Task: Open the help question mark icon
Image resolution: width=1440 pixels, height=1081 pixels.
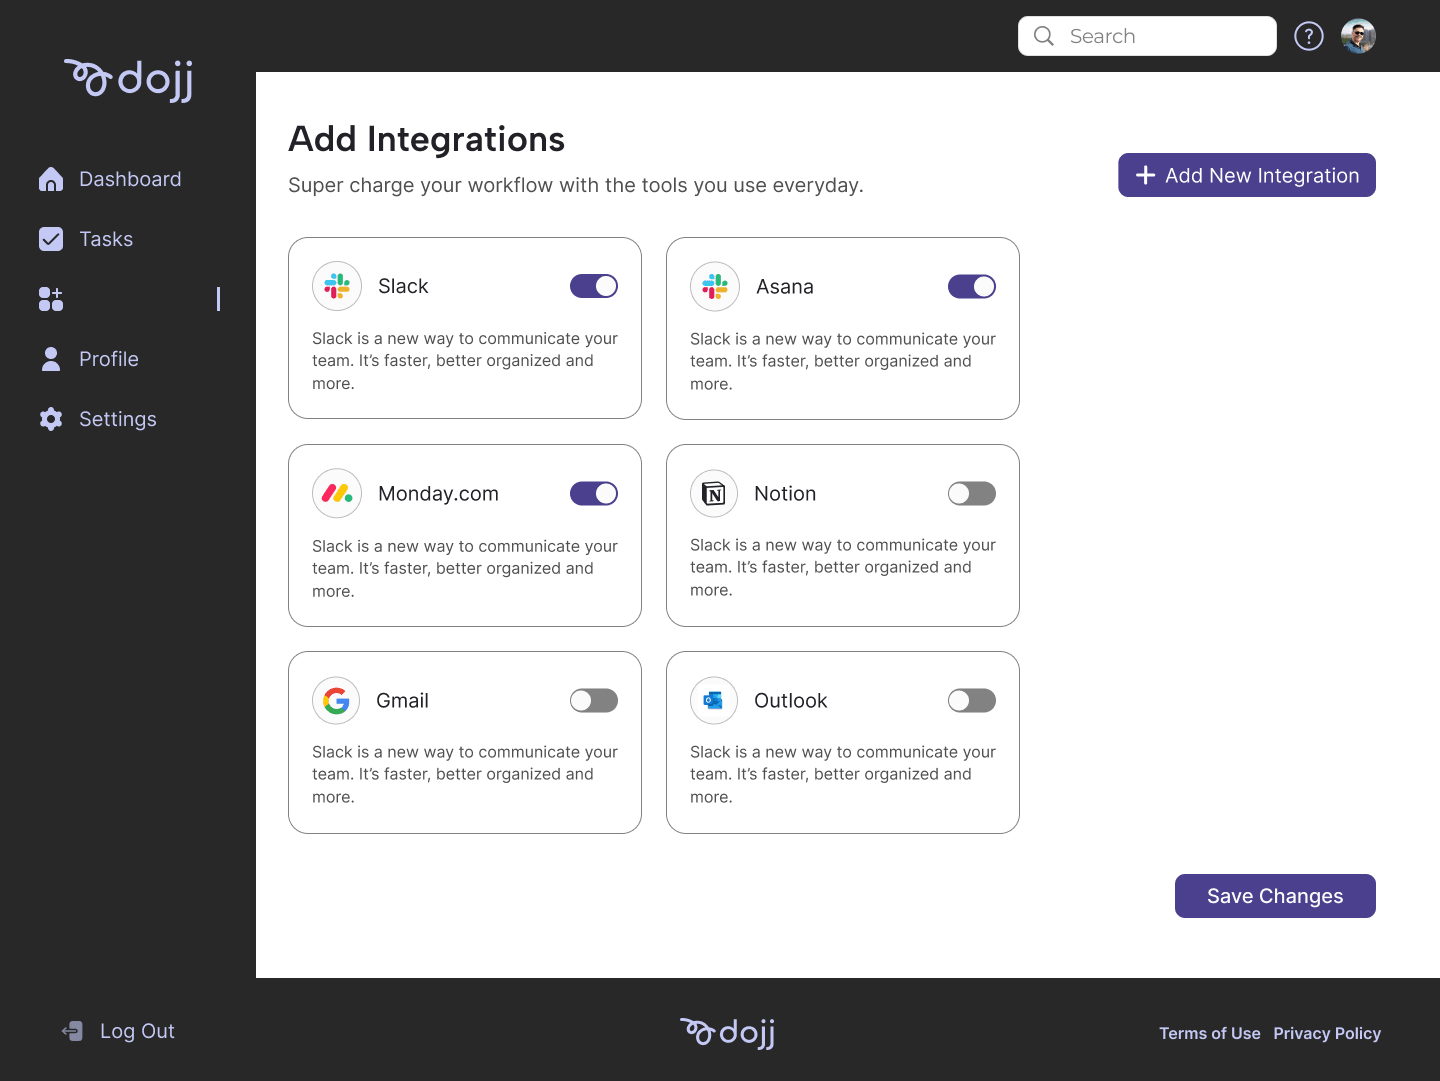Action: click(x=1309, y=36)
